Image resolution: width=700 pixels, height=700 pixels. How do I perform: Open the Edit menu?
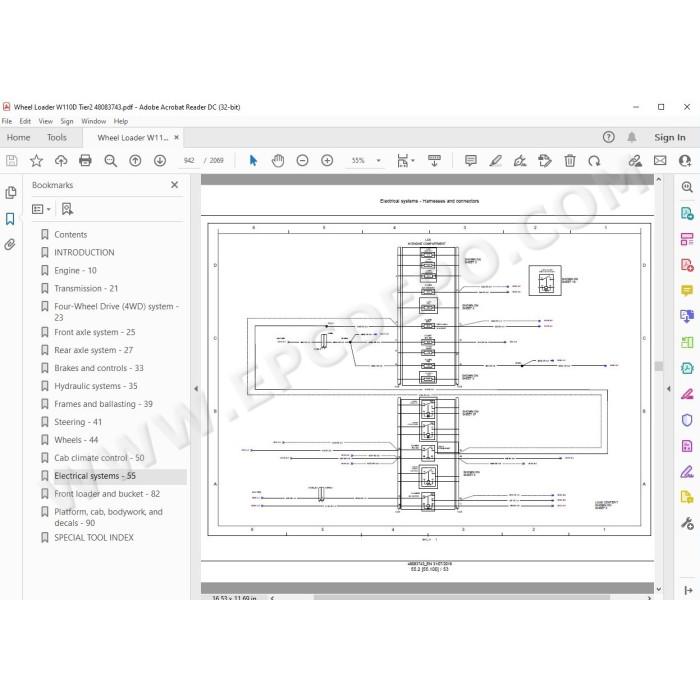pyautogui.click(x=25, y=121)
